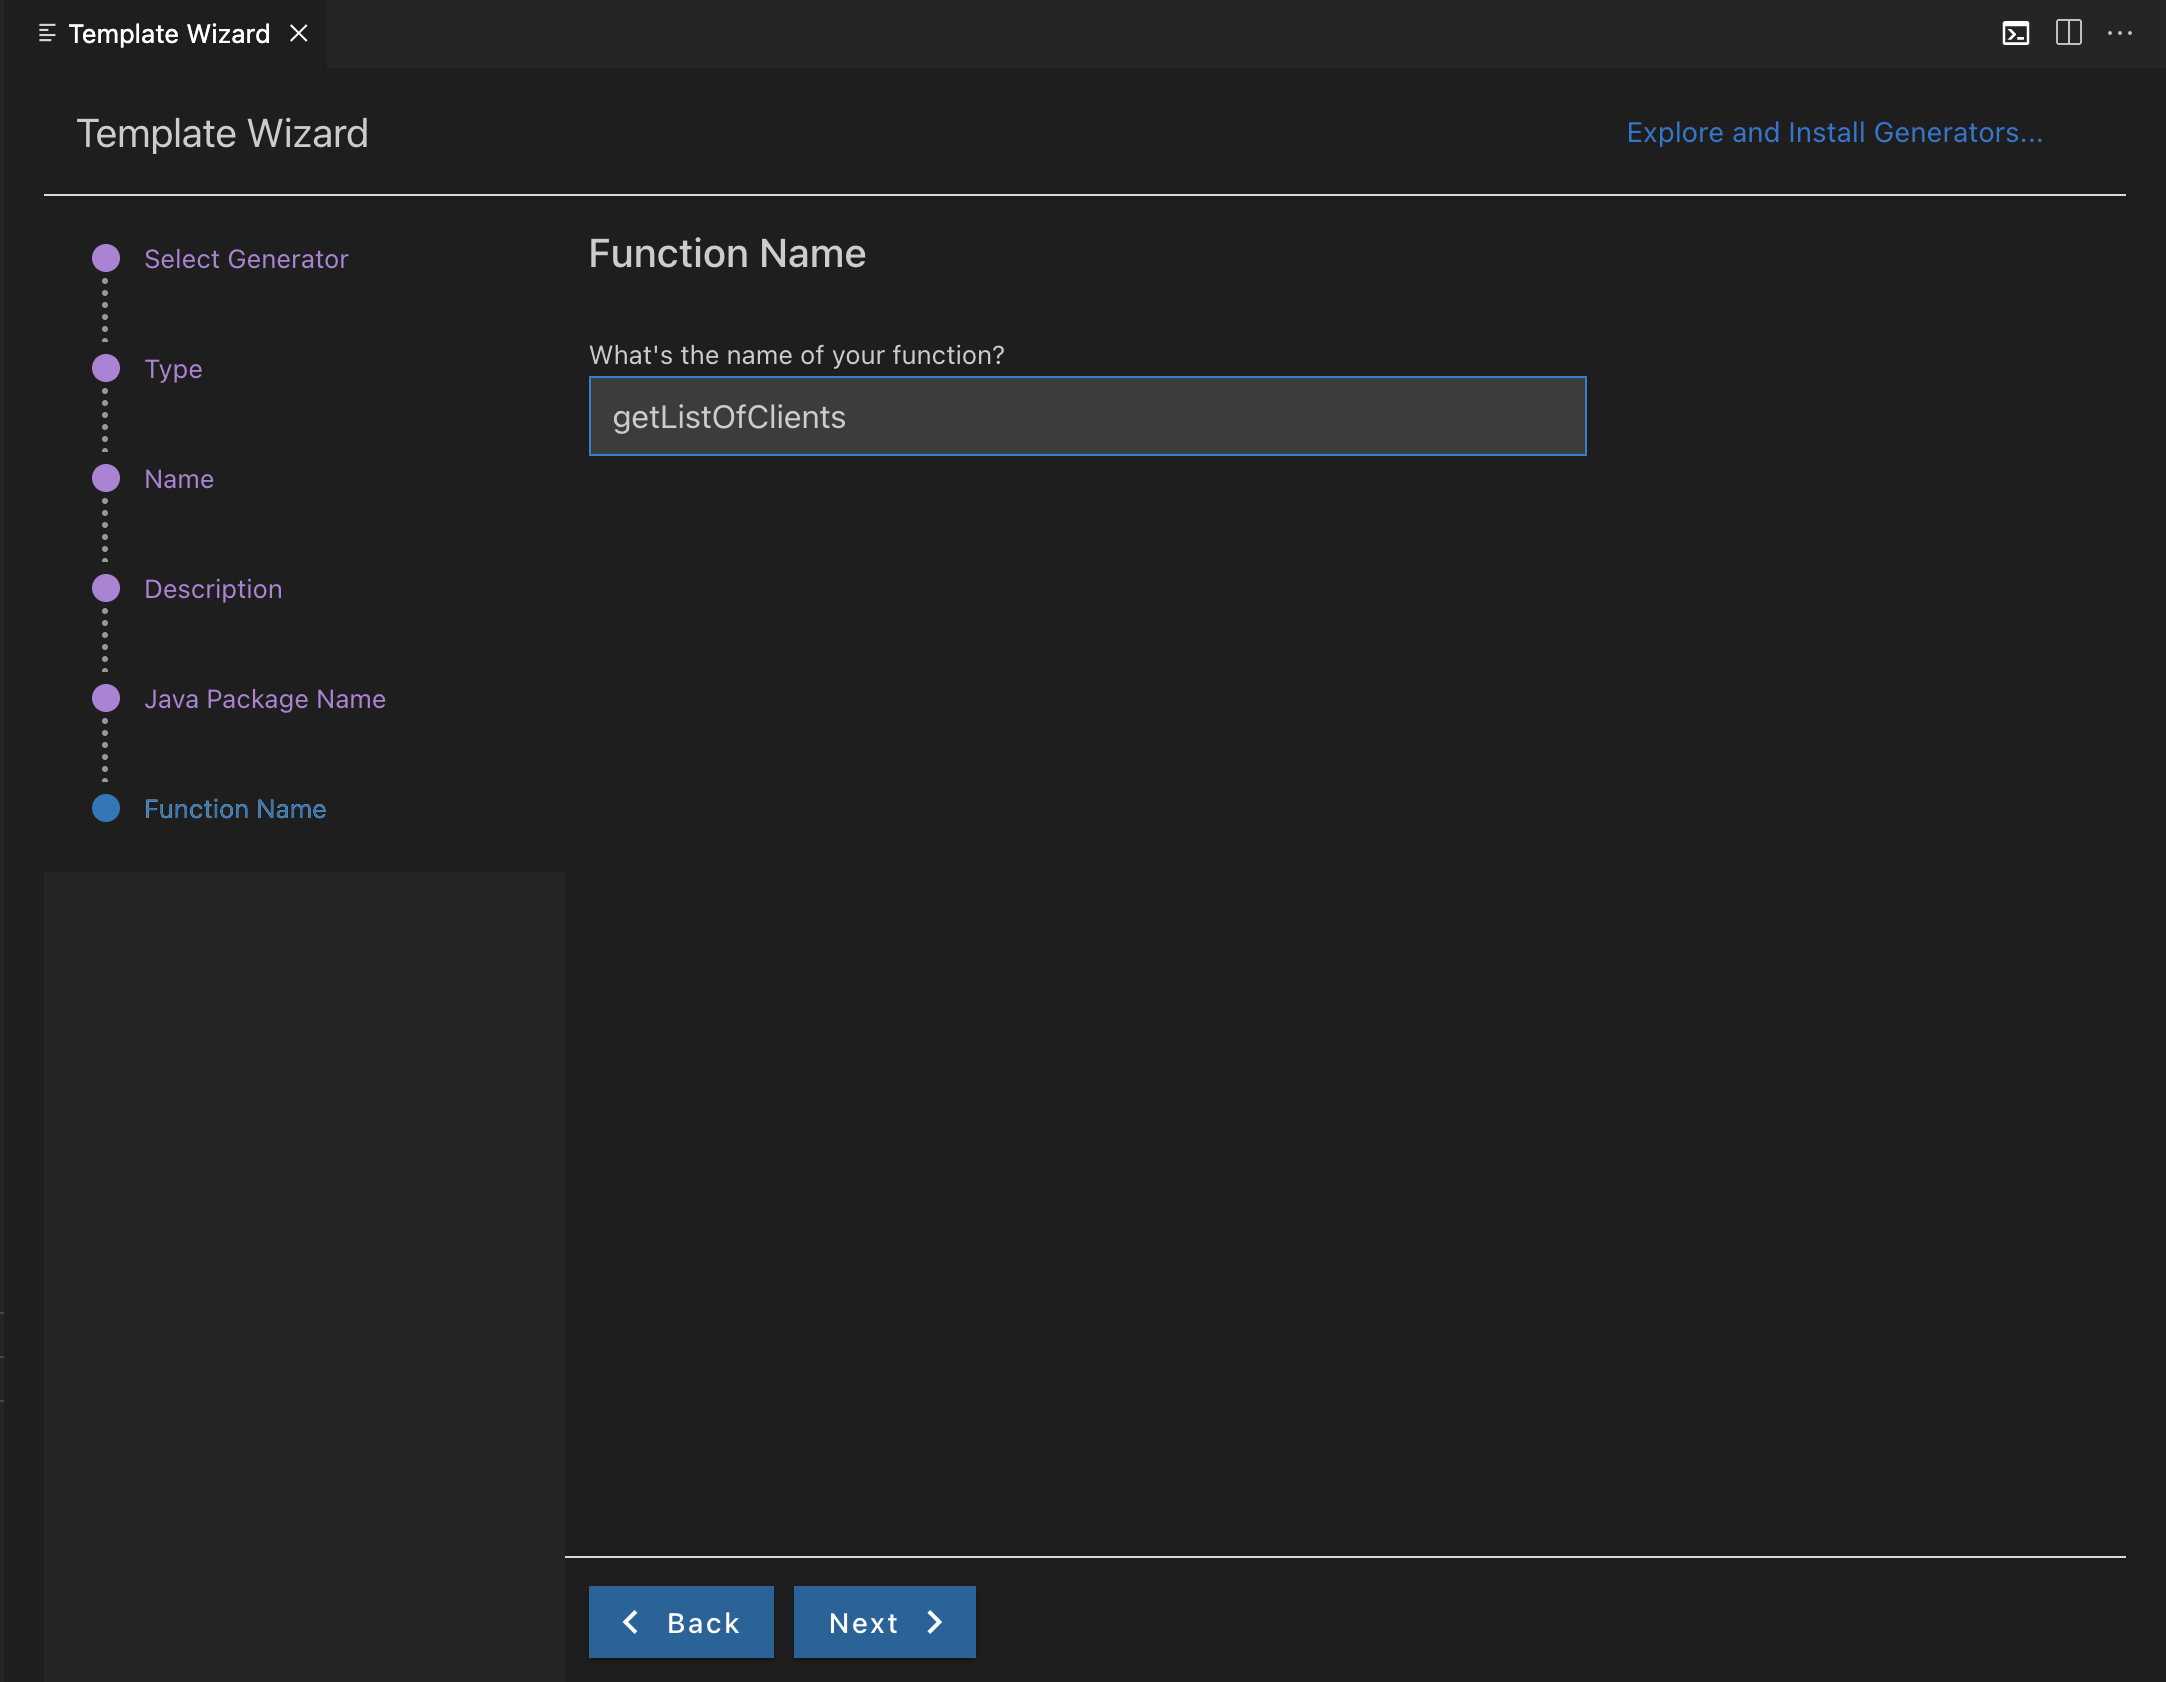This screenshot has width=2166, height=1682.
Task: Focus the function name input field
Action: pyautogui.click(x=1087, y=416)
